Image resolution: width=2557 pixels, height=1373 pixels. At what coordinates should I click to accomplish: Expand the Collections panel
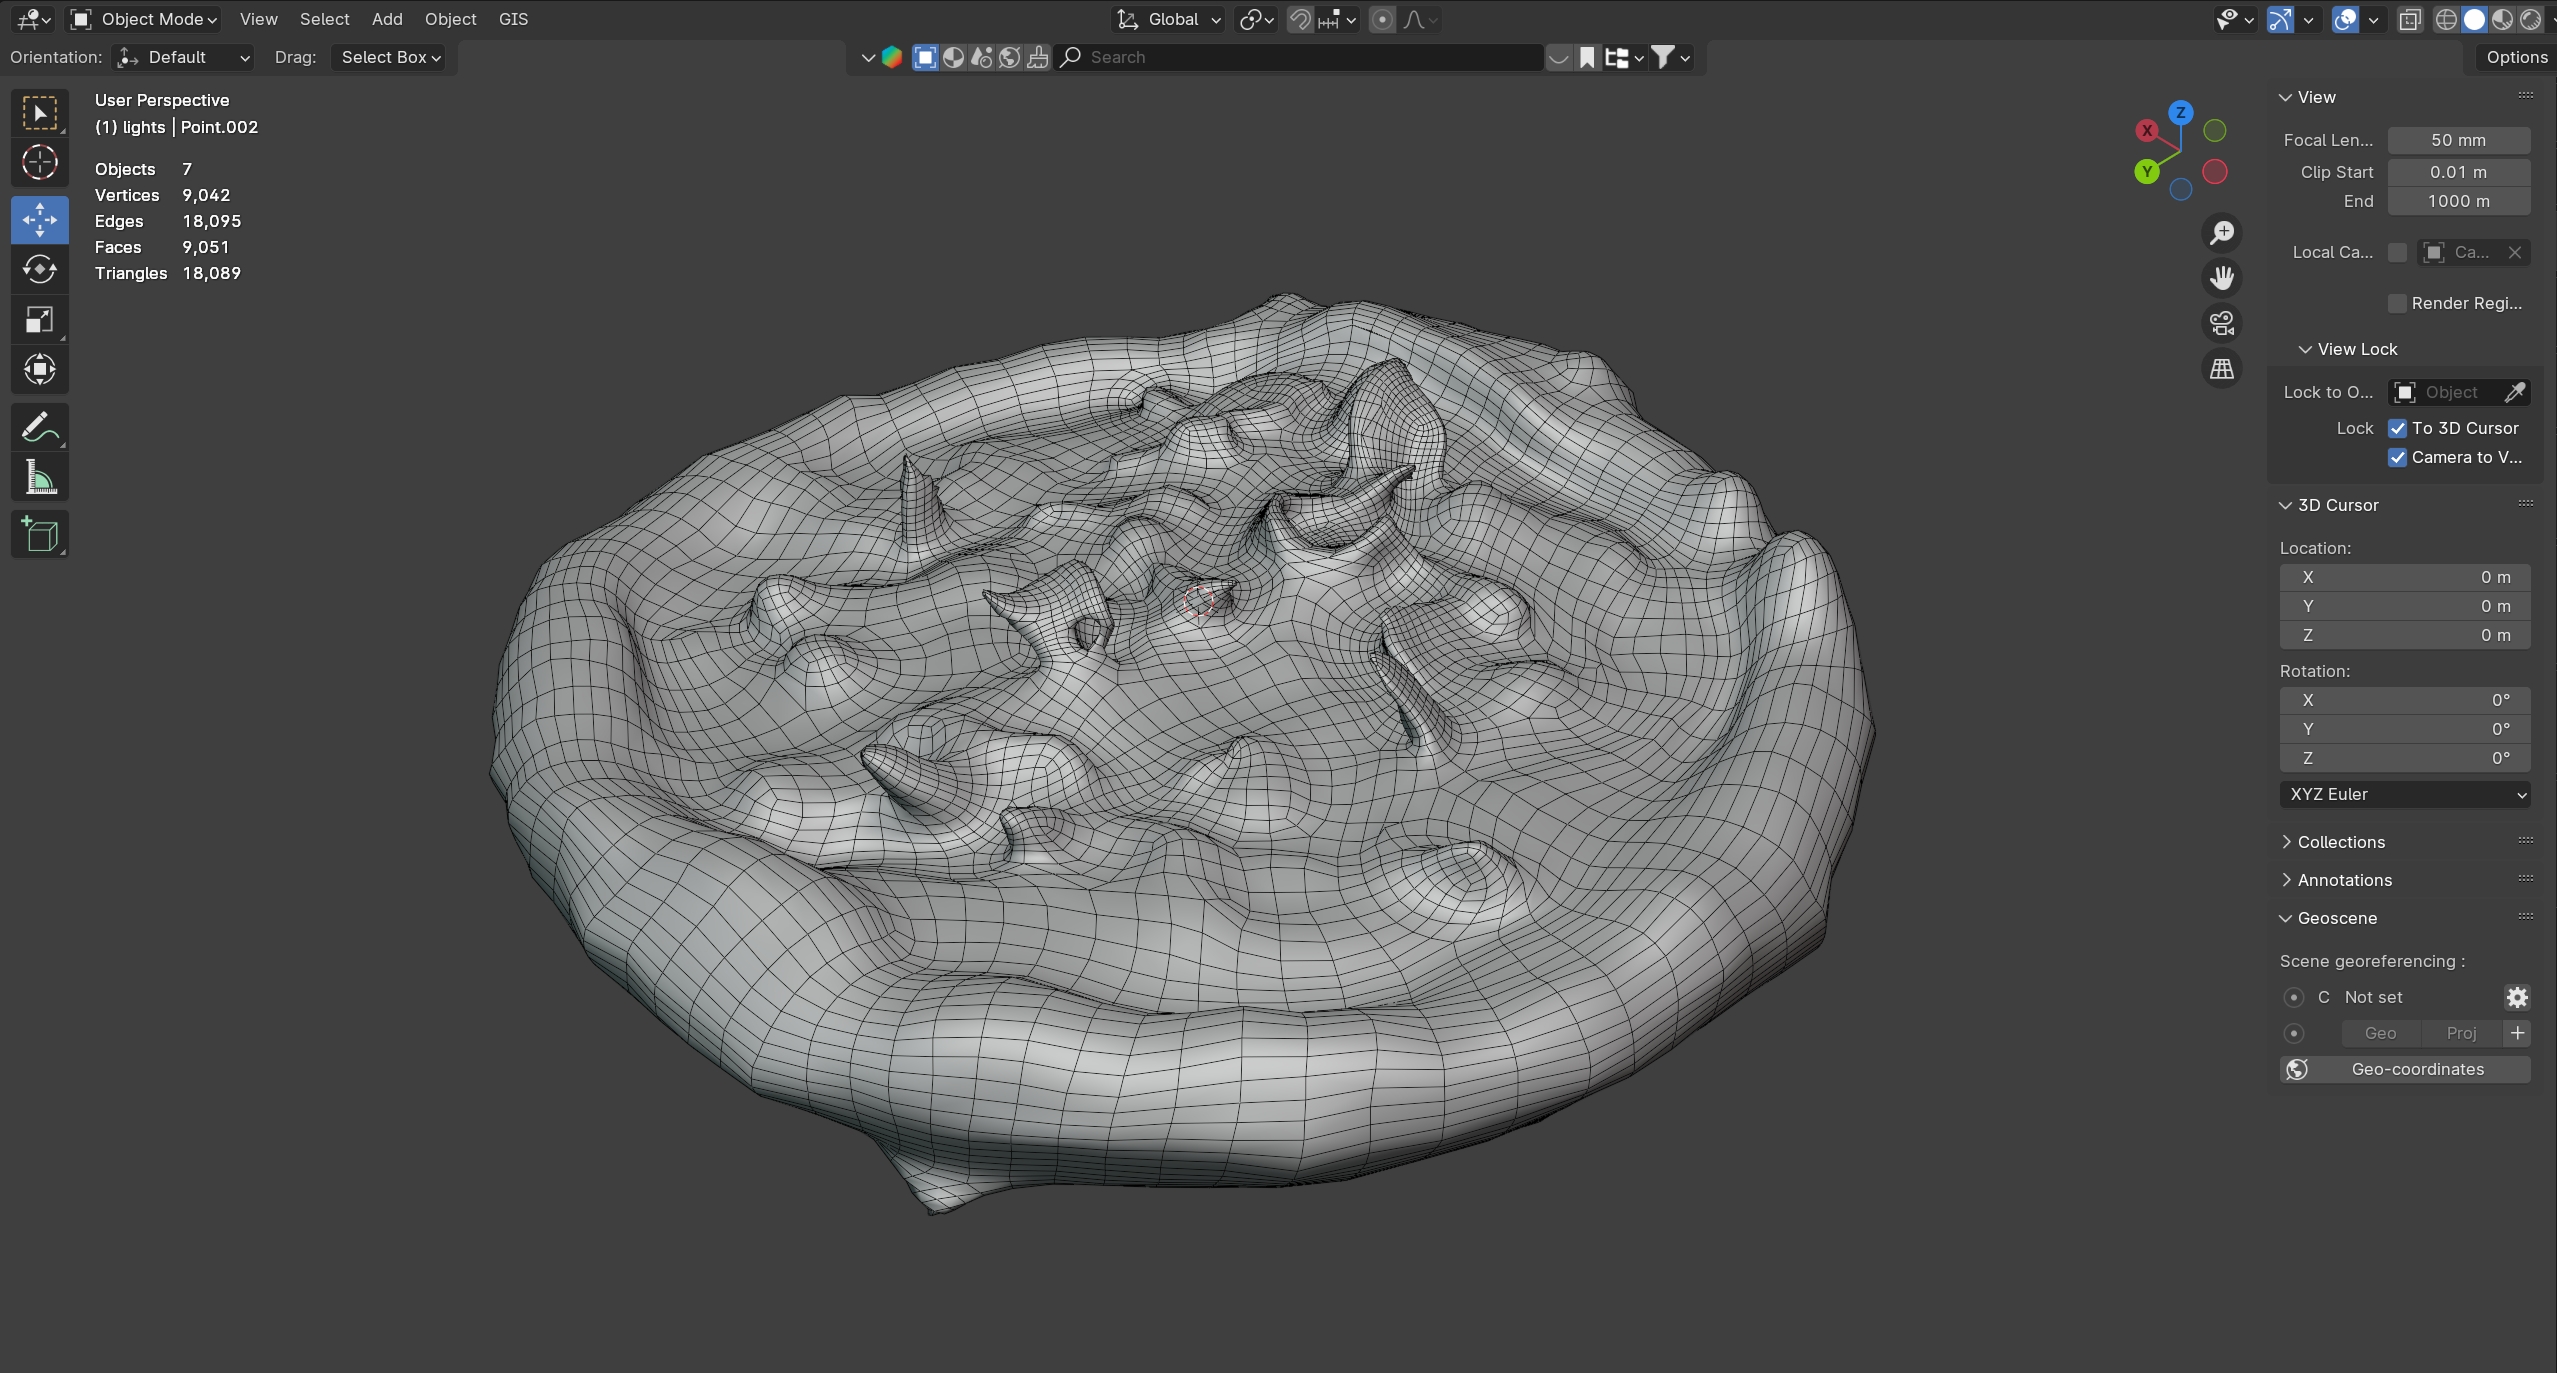pyautogui.click(x=2340, y=842)
